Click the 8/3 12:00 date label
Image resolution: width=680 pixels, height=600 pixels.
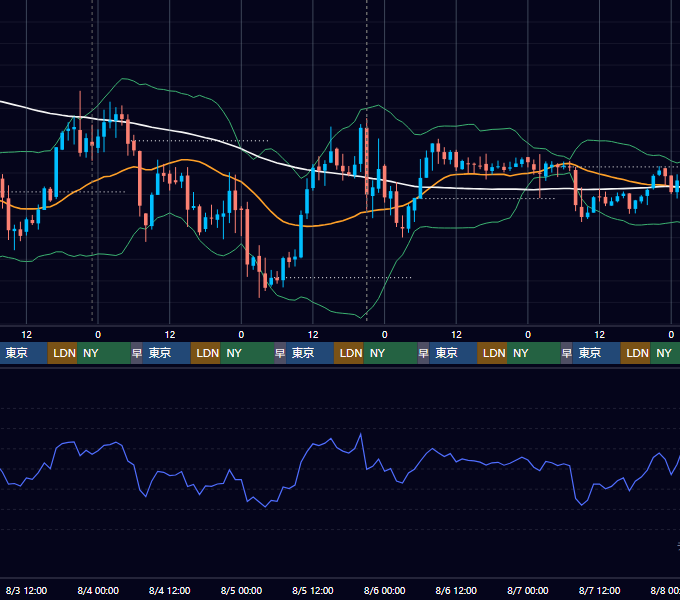(x=26, y=590)
